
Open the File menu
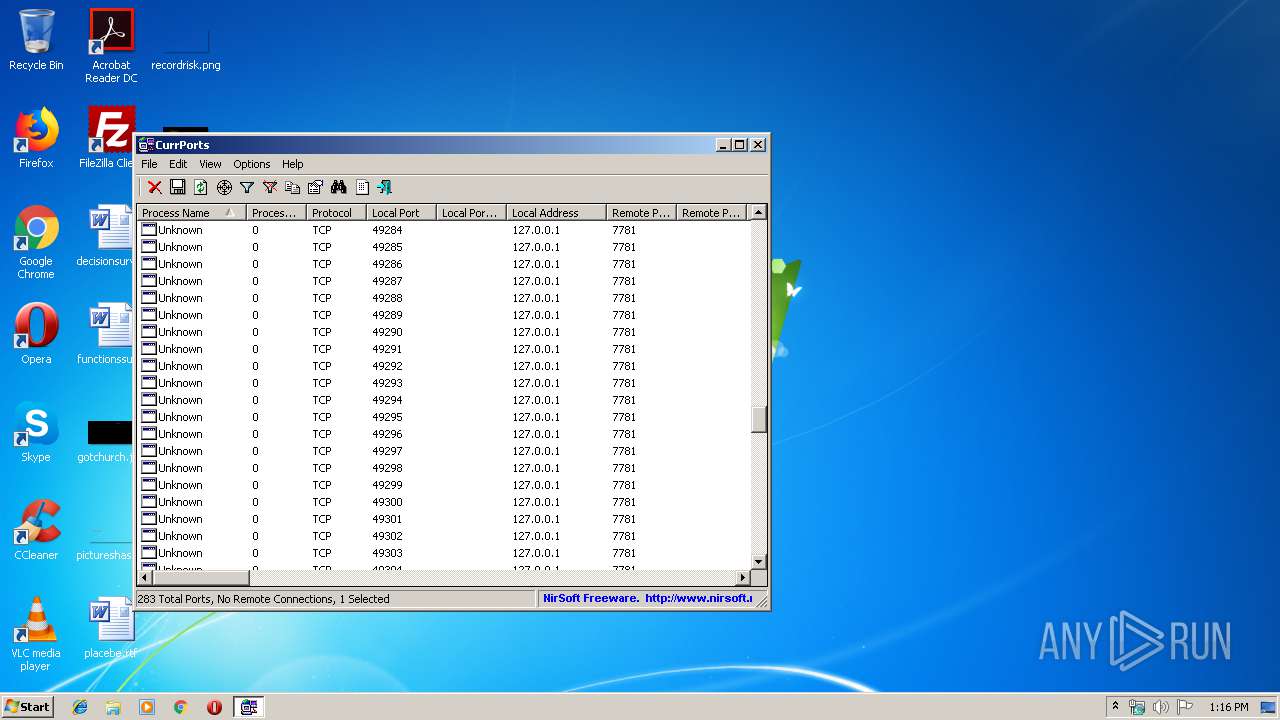tap(149, 164)
